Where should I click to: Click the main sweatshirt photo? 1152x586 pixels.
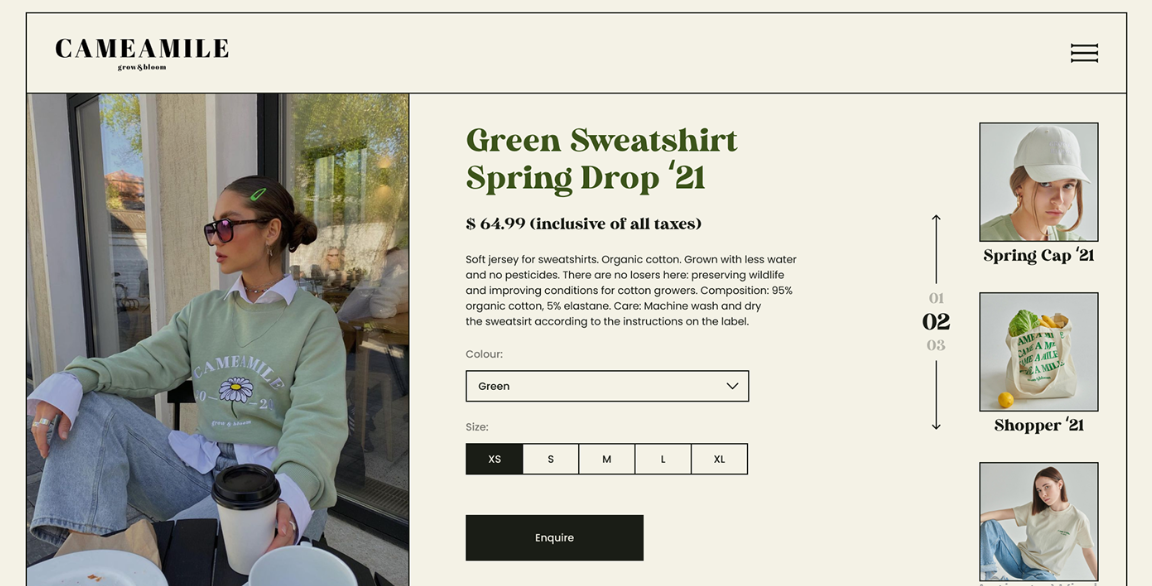pos(216,339)
